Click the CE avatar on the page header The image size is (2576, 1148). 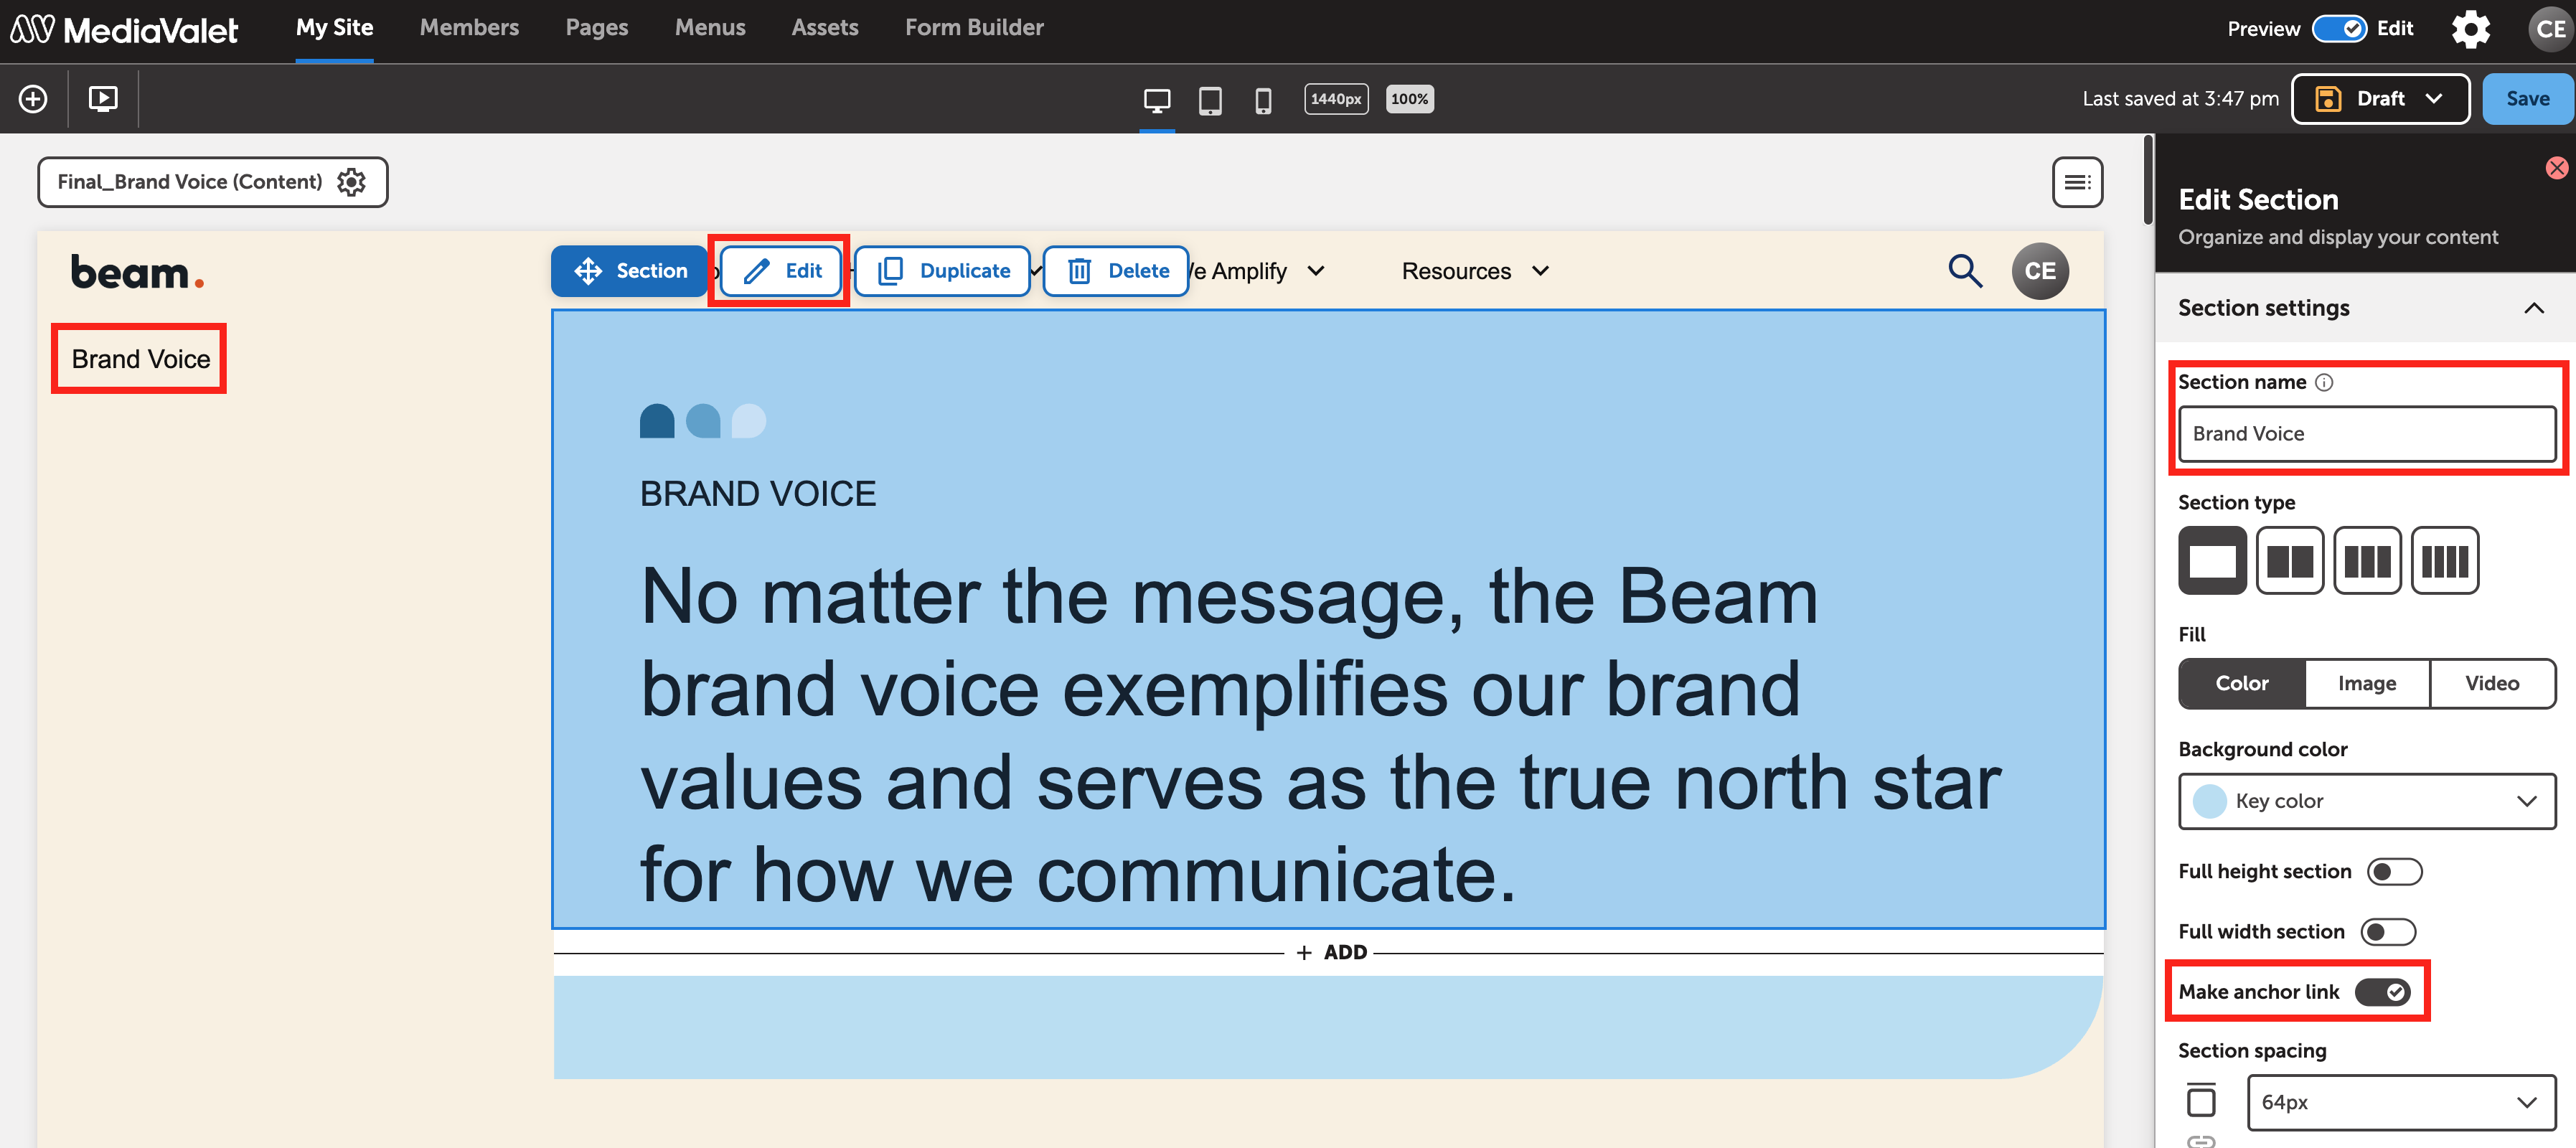click(x=2039, y=271)
